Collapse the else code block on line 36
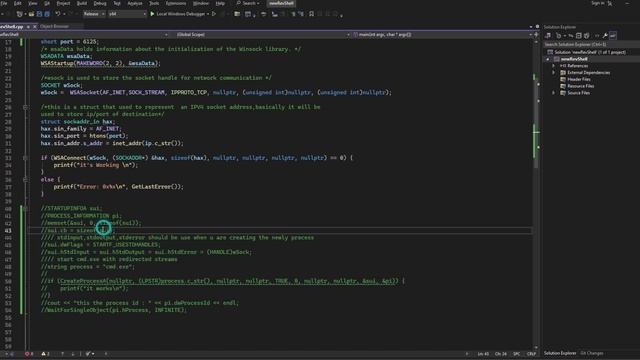Image resolution: width=640 pixels, height=360 pixels. [25, 180]
